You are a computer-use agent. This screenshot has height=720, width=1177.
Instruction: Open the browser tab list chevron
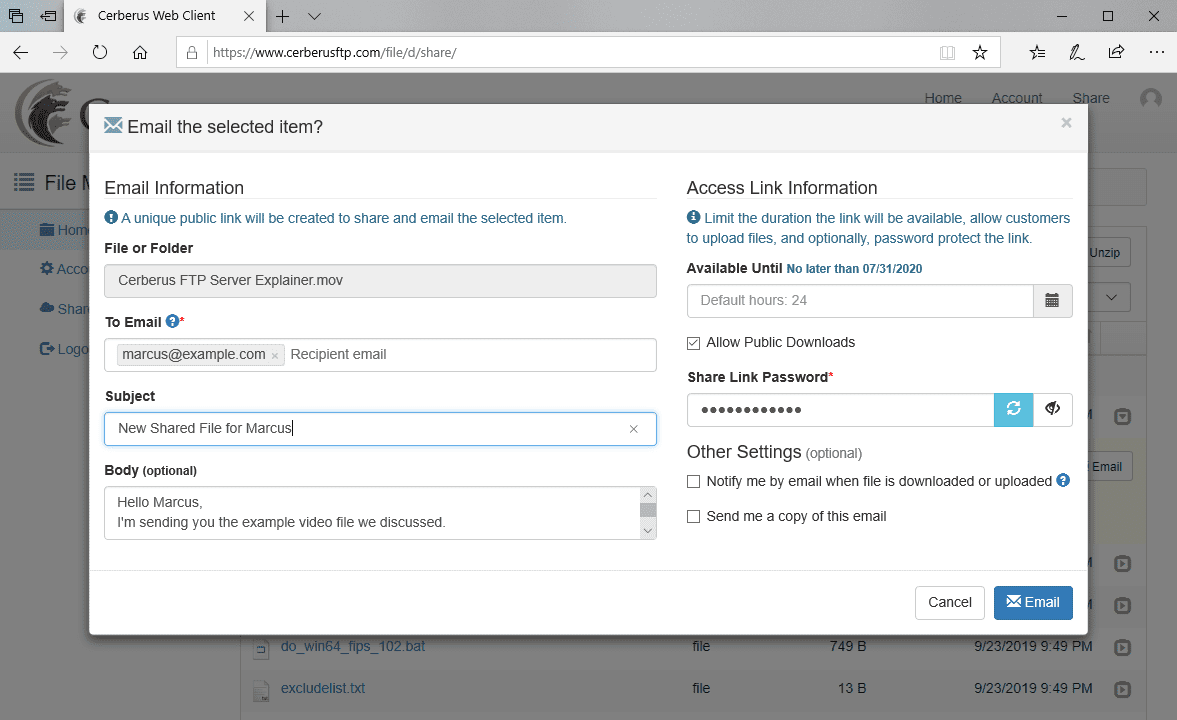[x=314, y=17]
